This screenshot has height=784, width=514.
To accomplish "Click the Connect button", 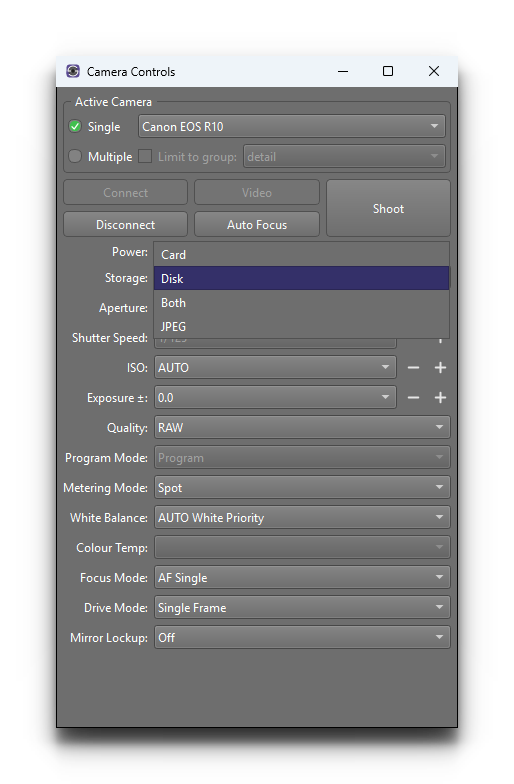I will coord(126,192).
